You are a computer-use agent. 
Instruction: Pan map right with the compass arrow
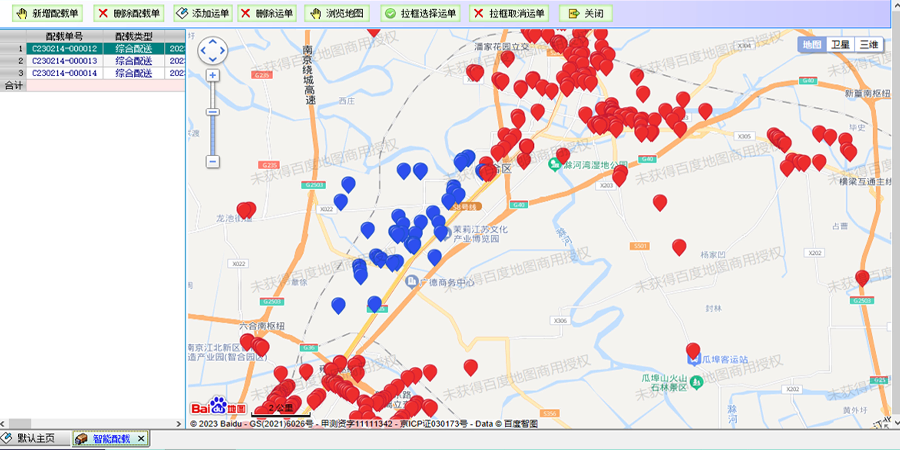pyautogui.click(x=223, y=51)
